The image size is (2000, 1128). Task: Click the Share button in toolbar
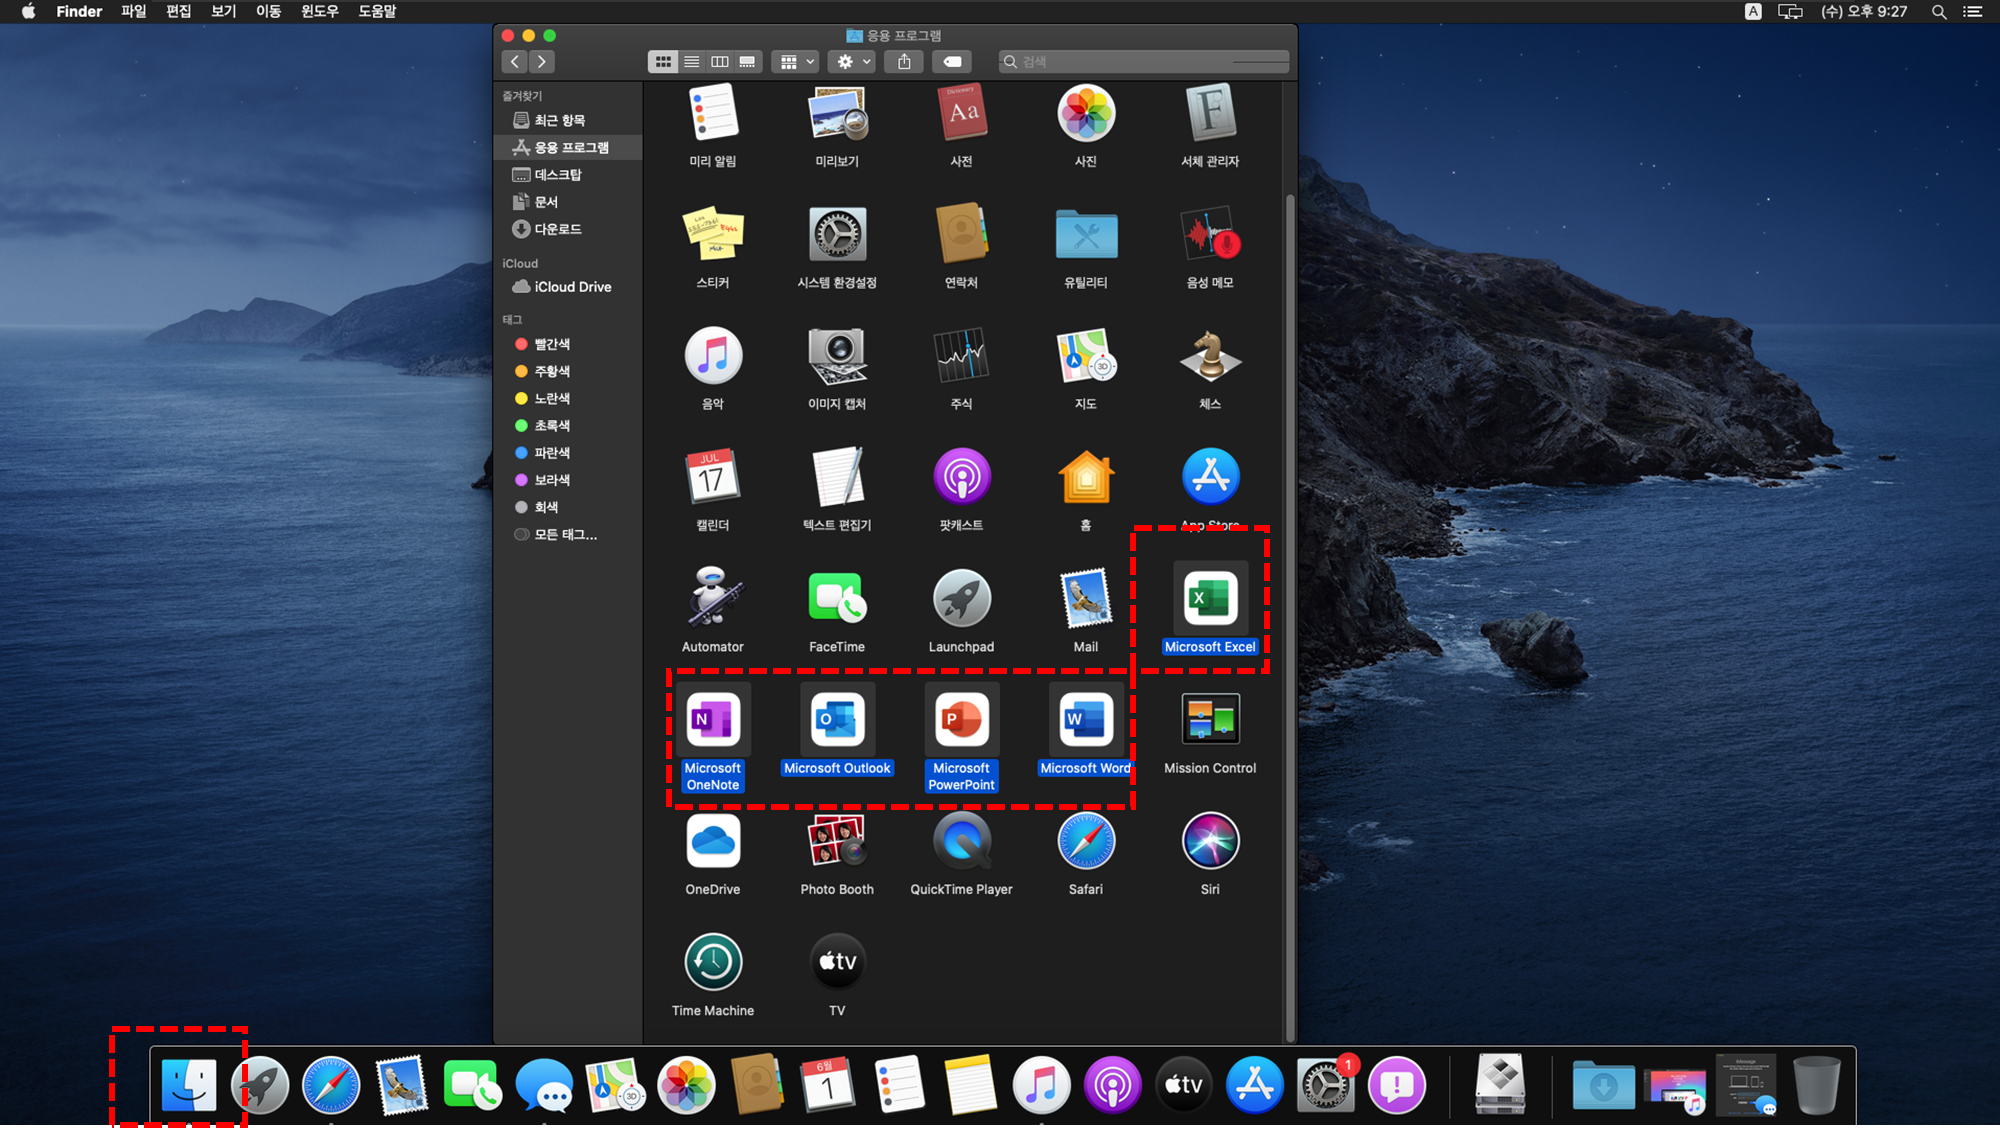tap(904, 62)
